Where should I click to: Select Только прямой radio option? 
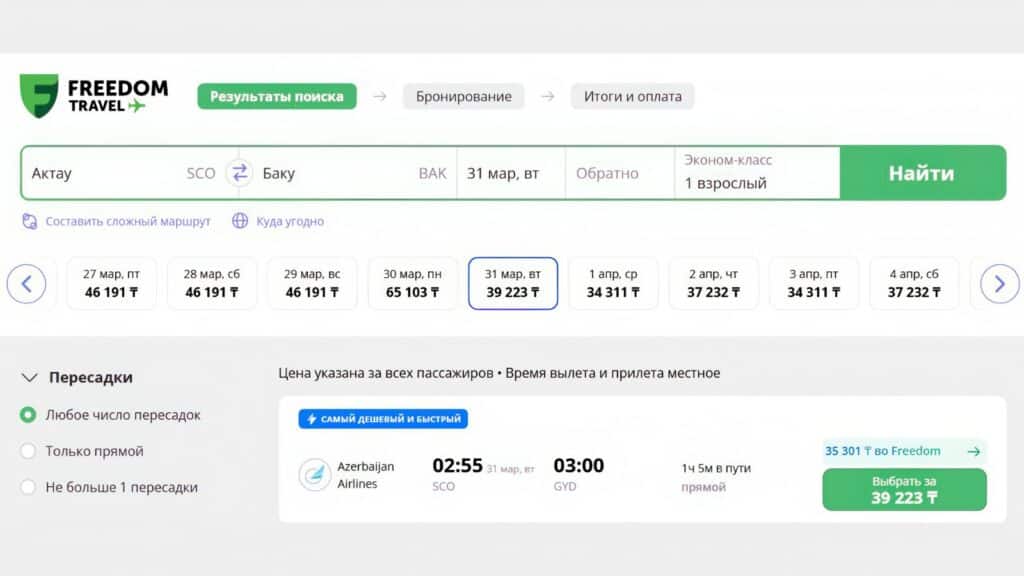click(28, 451)
